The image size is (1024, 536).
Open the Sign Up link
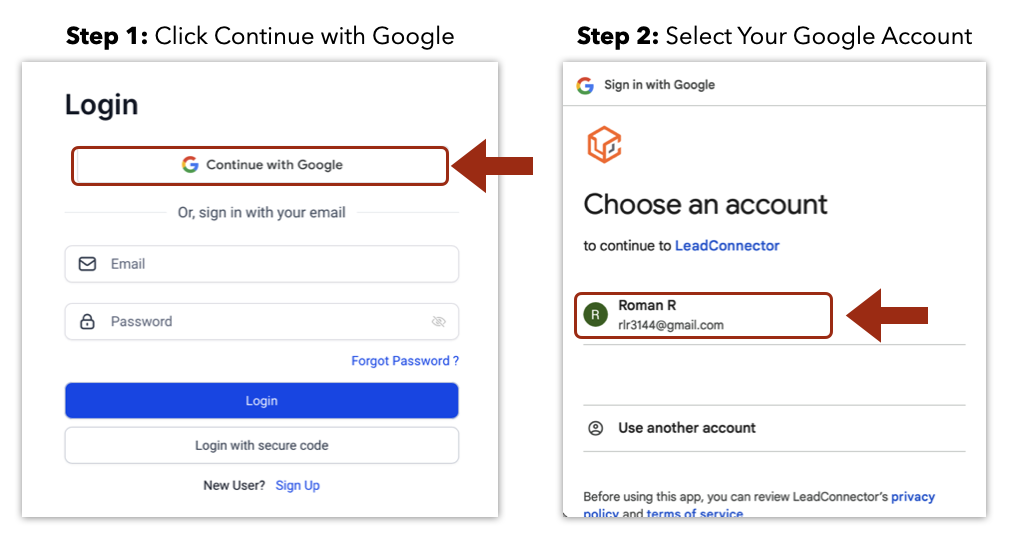pos(298,485)
